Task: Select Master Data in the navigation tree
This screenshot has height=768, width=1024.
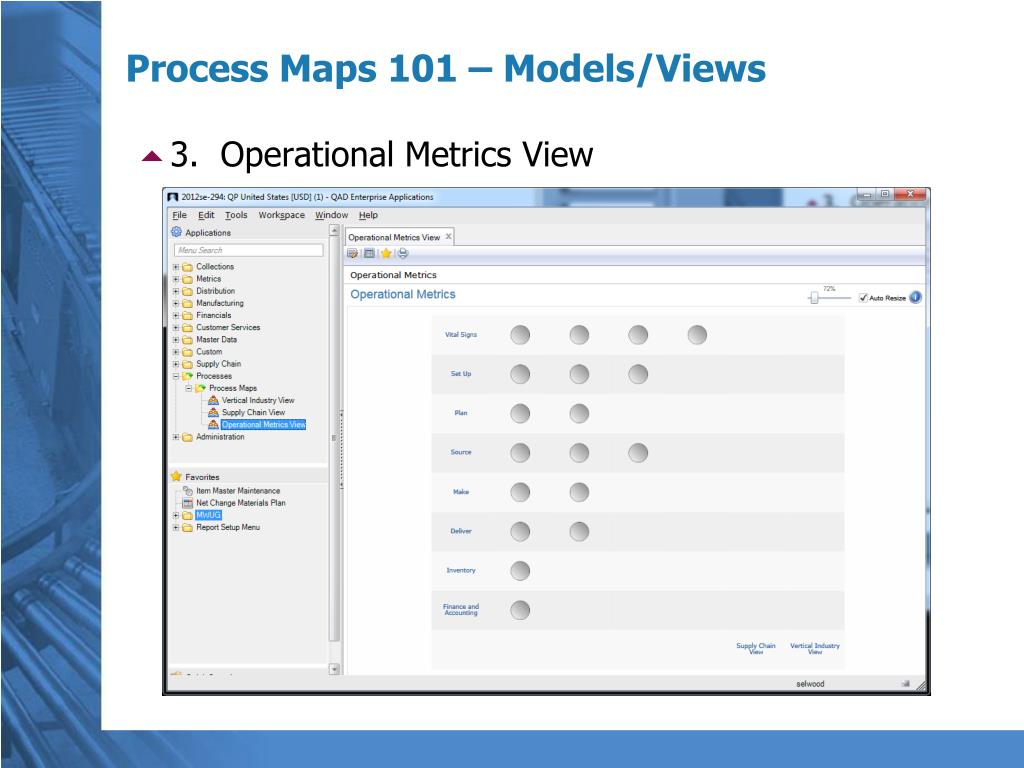Action: (217, 340)
